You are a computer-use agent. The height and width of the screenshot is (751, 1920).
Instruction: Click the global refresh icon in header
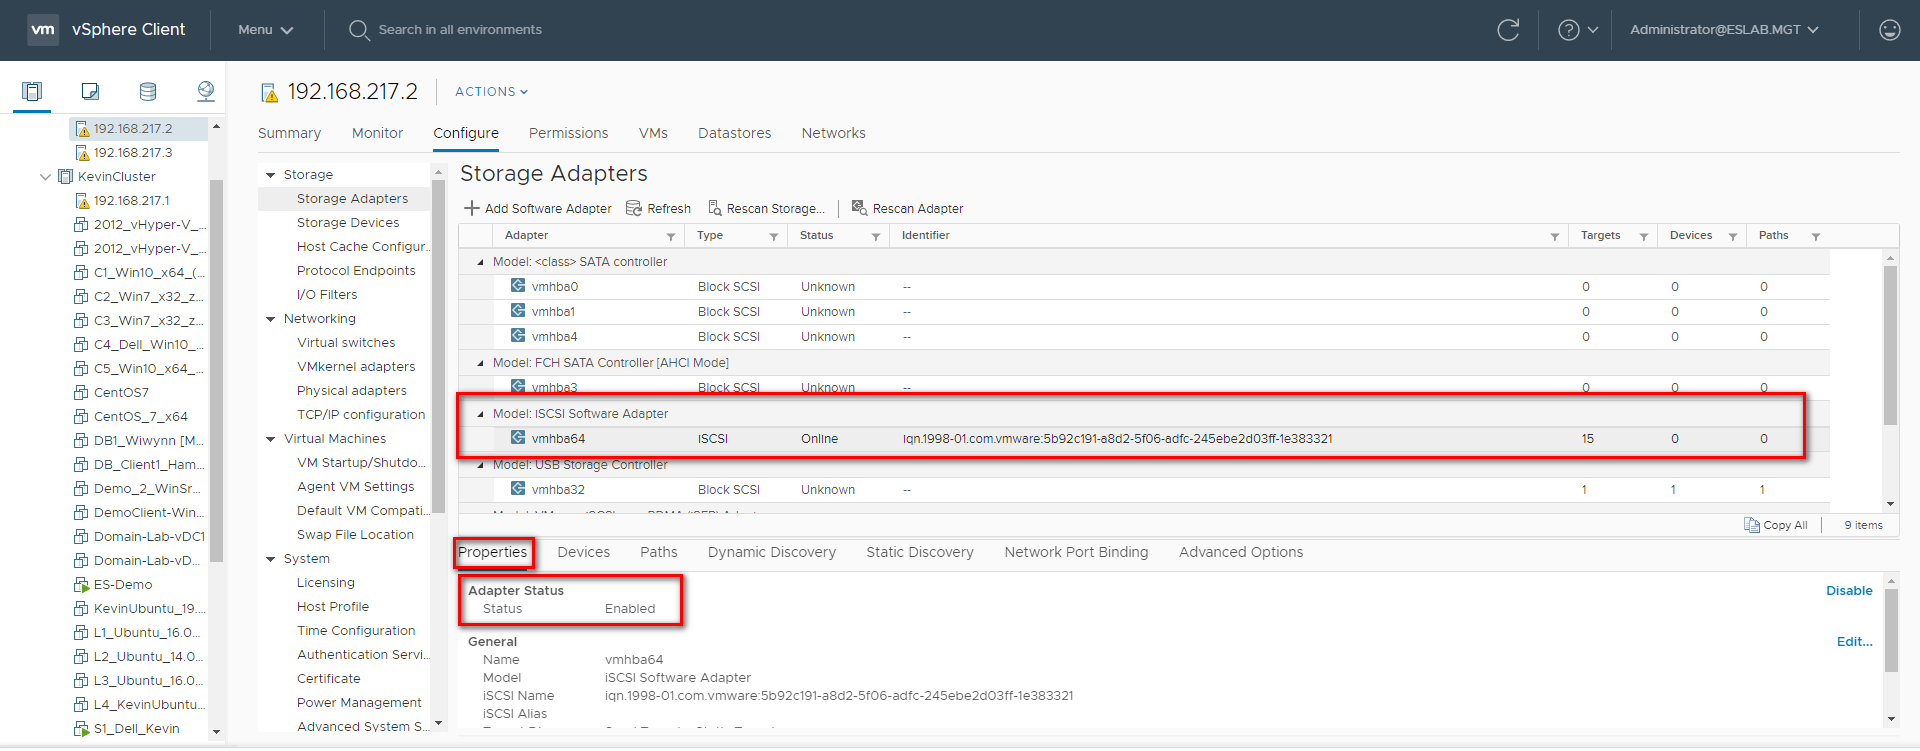point(1508,30)
